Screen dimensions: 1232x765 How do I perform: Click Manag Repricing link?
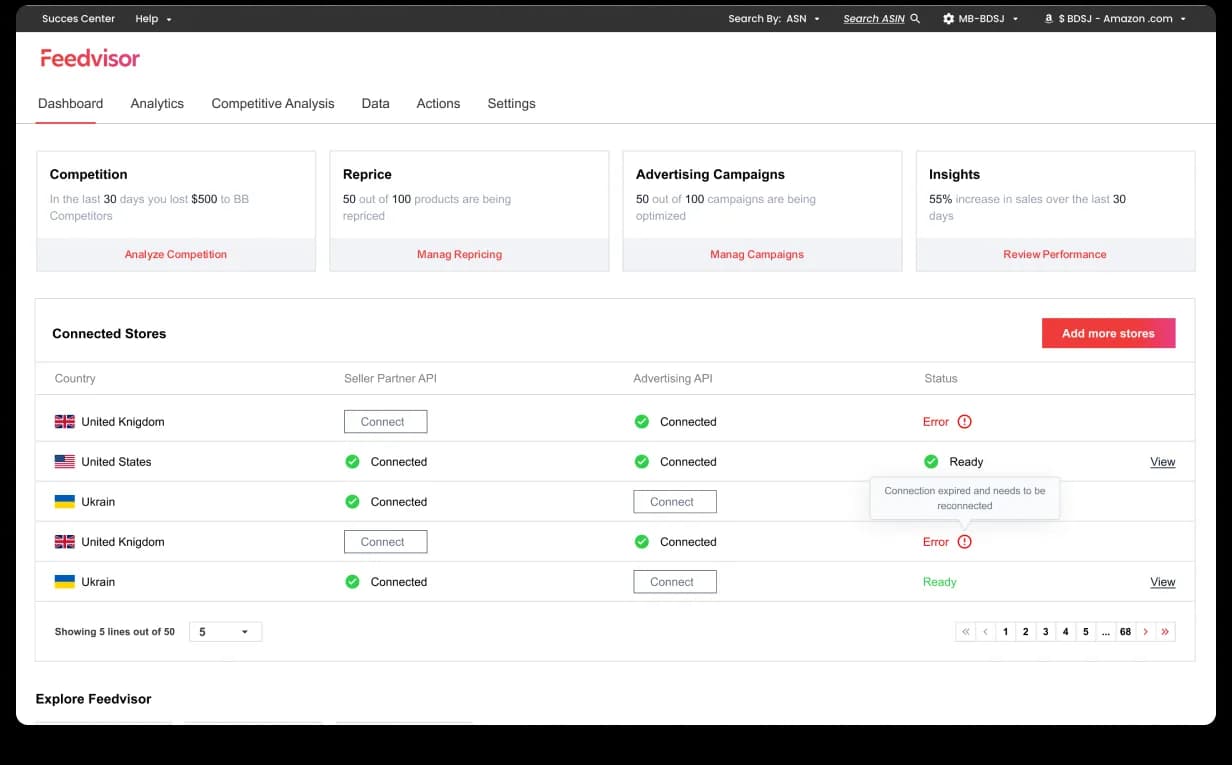459,255
